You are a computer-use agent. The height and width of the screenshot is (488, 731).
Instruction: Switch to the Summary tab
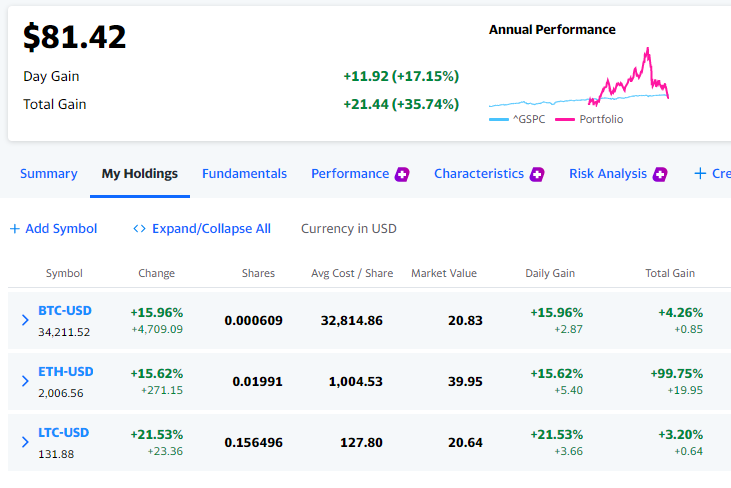[x=48, y=174]
